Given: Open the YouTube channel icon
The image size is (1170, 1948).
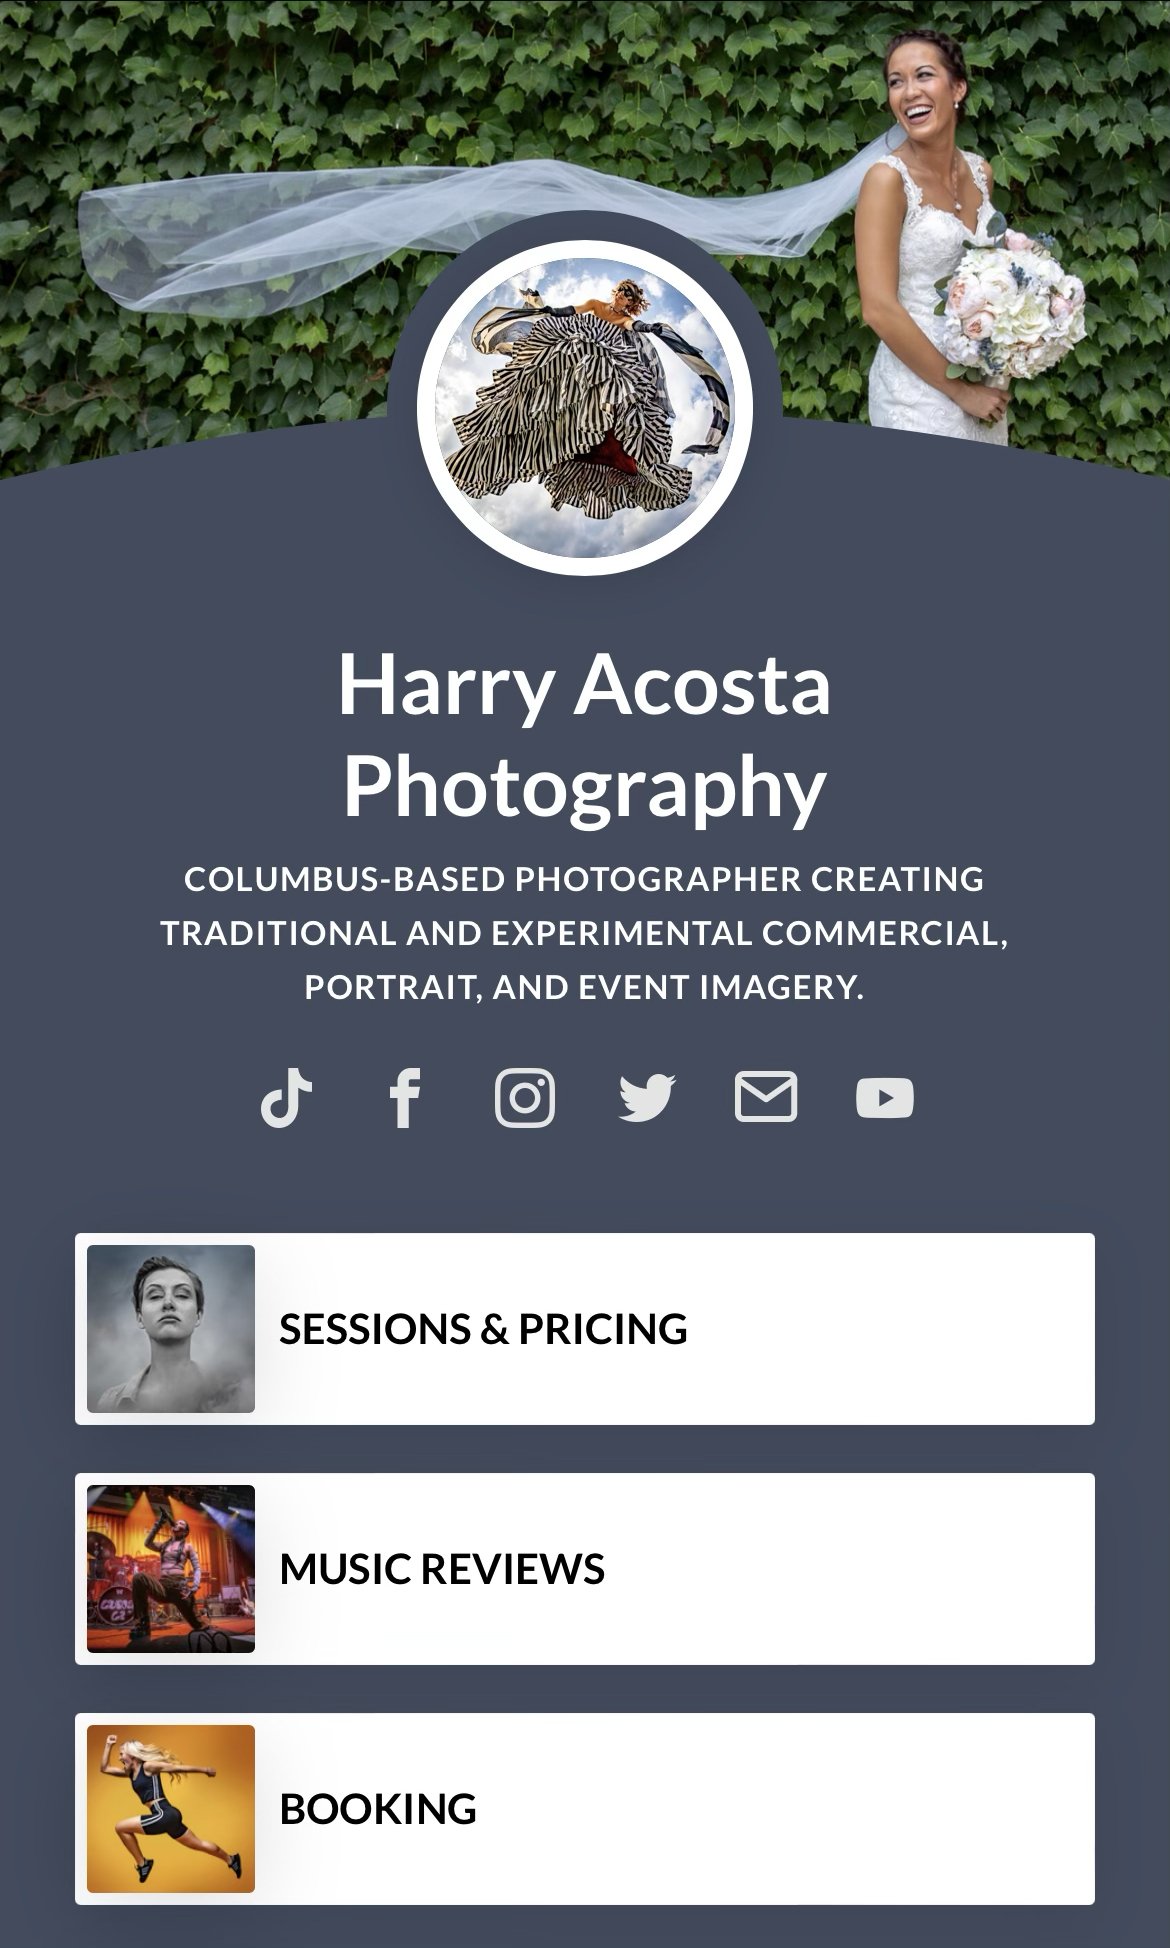Looking at the screenshot, I should (x=885, y=1098).
